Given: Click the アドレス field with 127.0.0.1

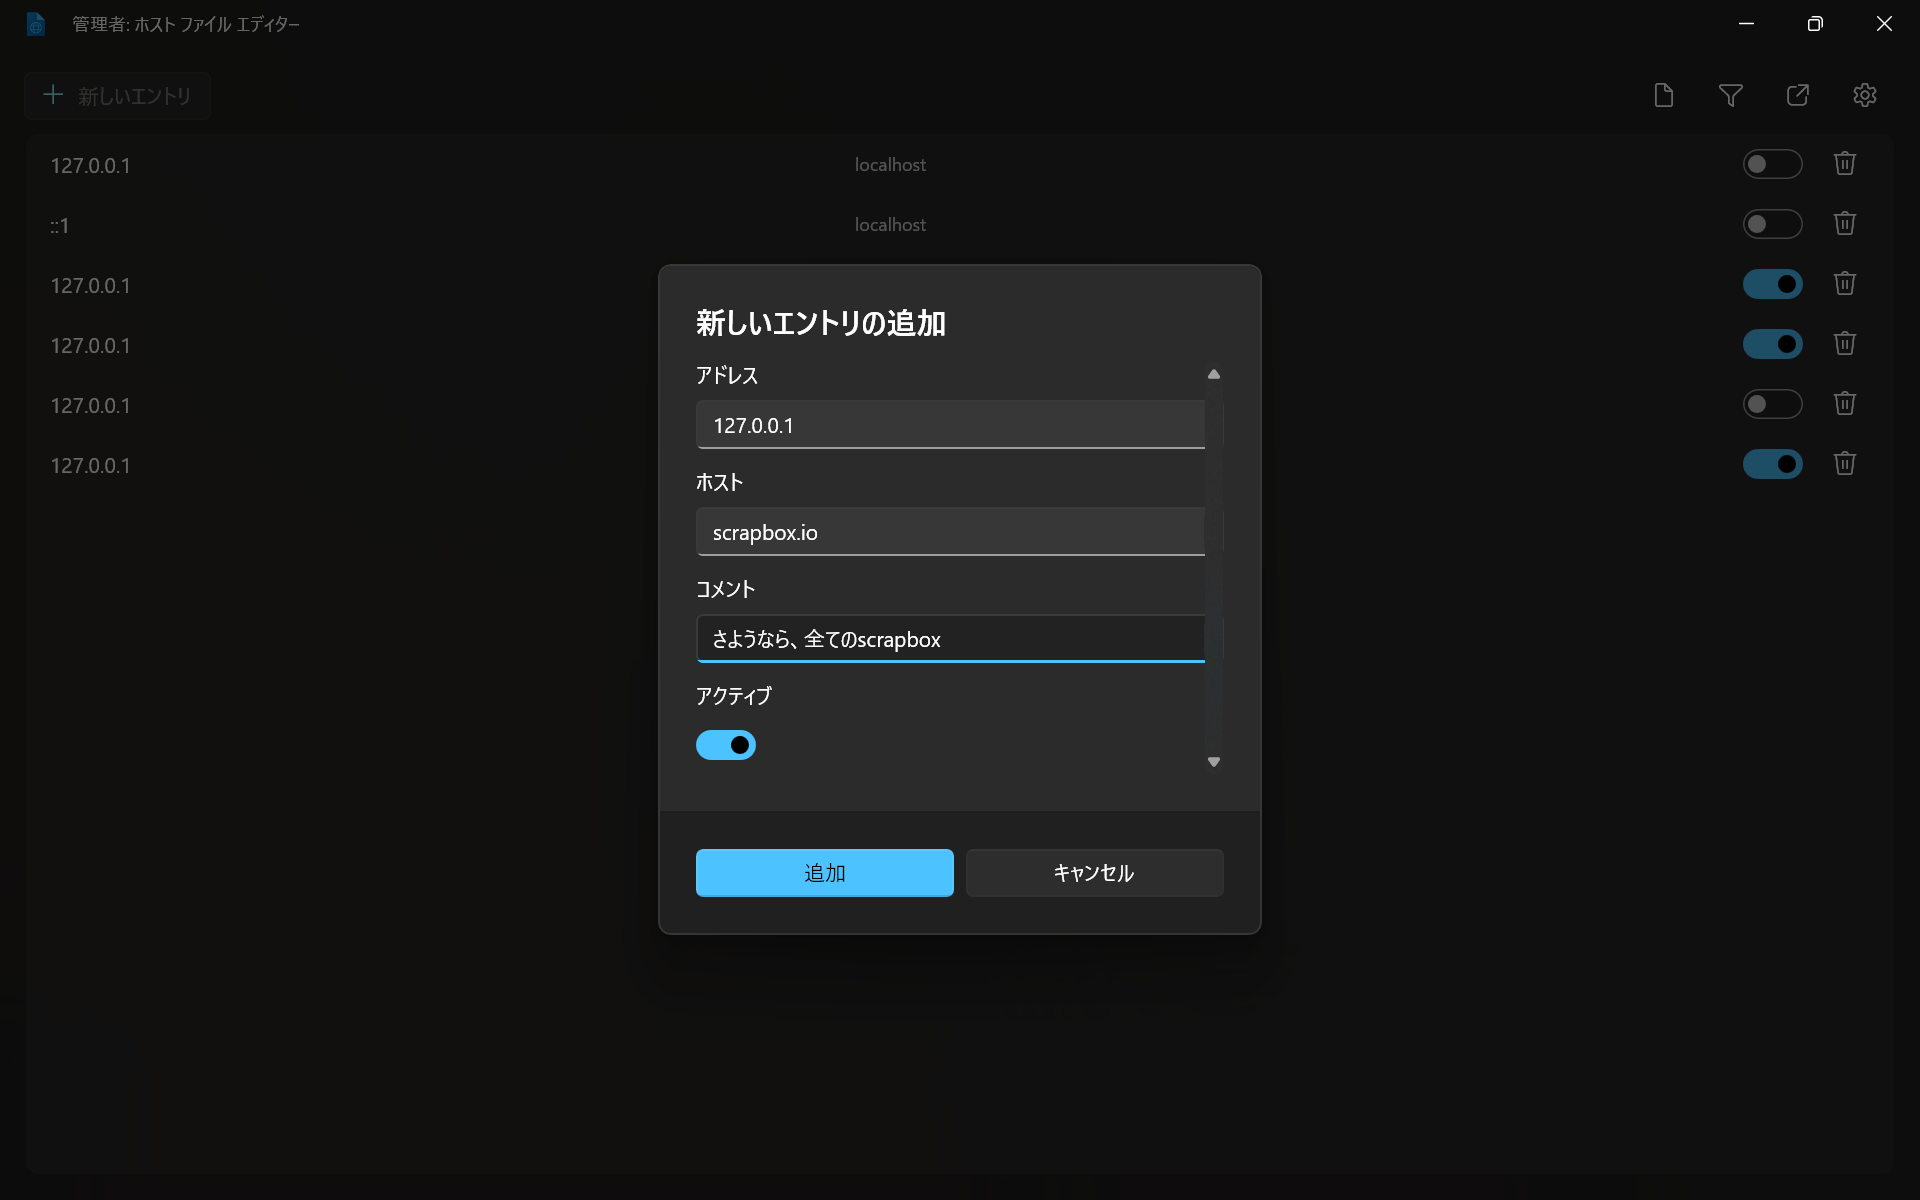Looking at the screenshot, I should point(950,425).
